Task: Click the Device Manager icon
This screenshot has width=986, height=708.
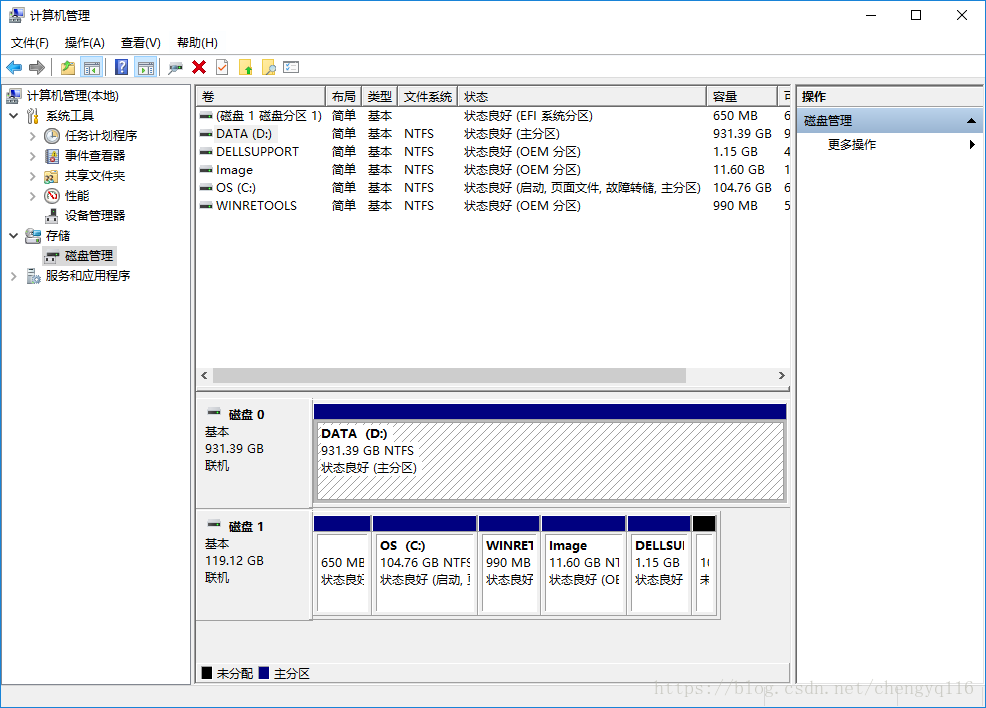Action: click(52, 216)
